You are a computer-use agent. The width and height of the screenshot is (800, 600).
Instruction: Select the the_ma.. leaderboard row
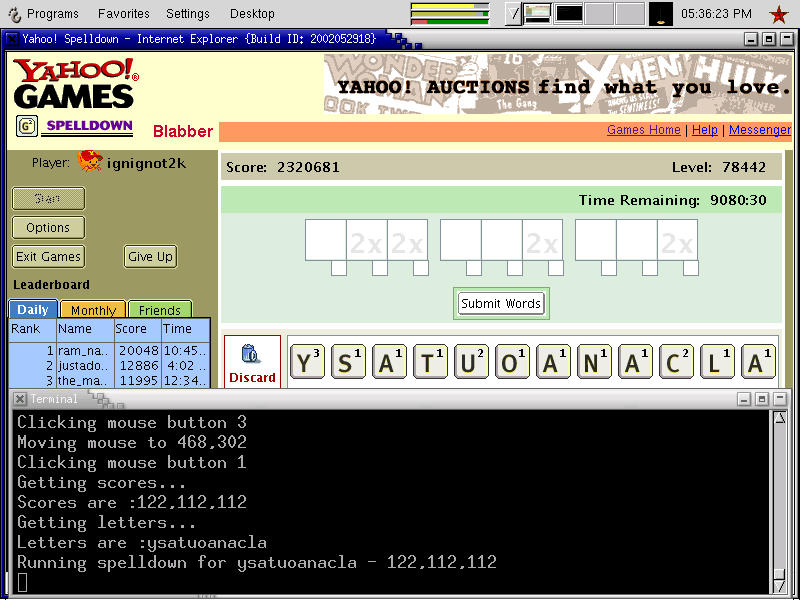pos(109,381)
